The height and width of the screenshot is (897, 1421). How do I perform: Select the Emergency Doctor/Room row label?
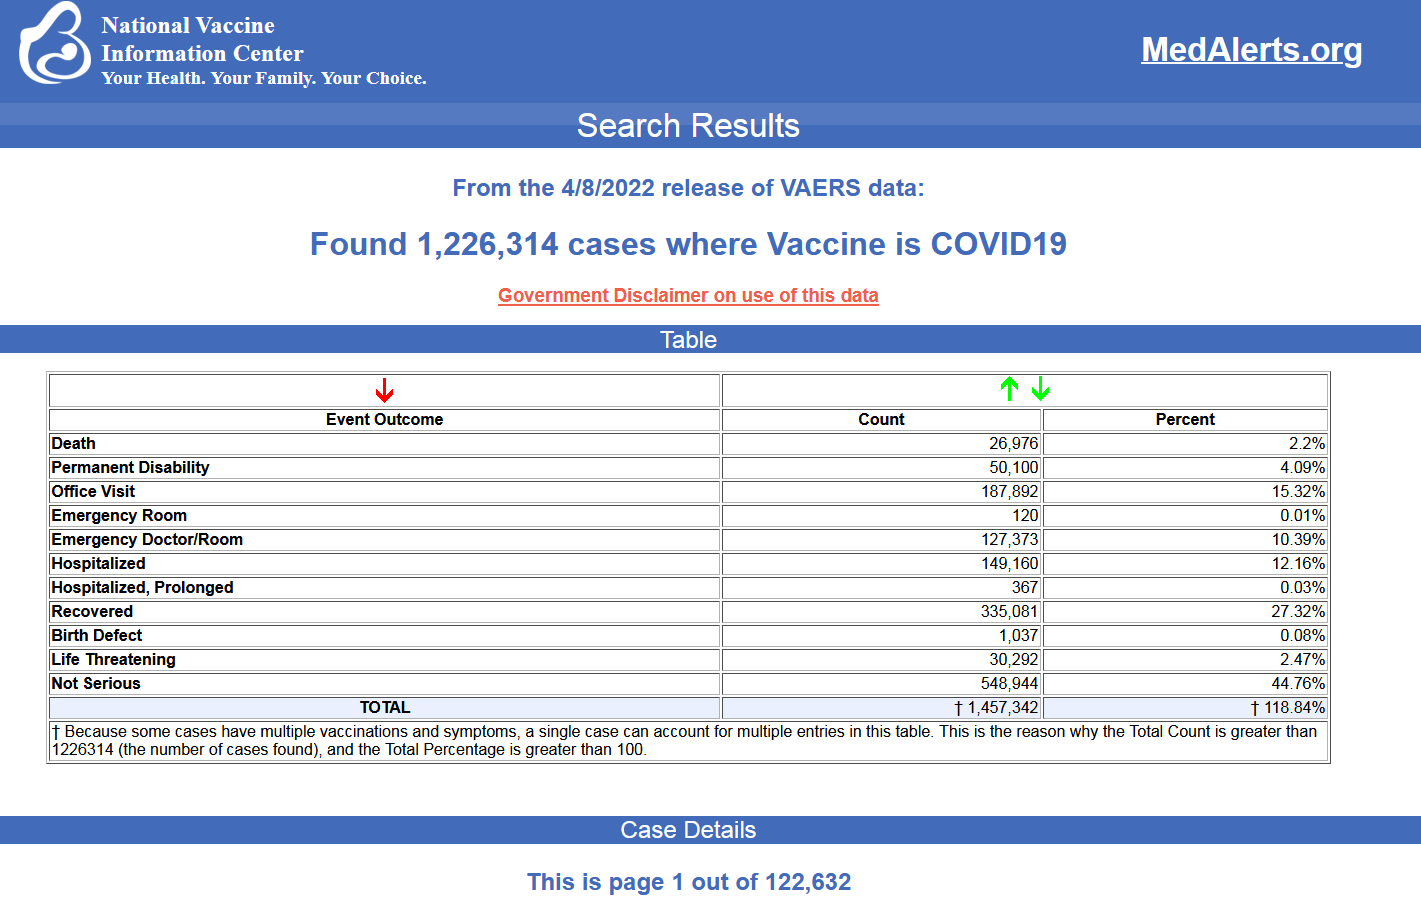[147, 539]
